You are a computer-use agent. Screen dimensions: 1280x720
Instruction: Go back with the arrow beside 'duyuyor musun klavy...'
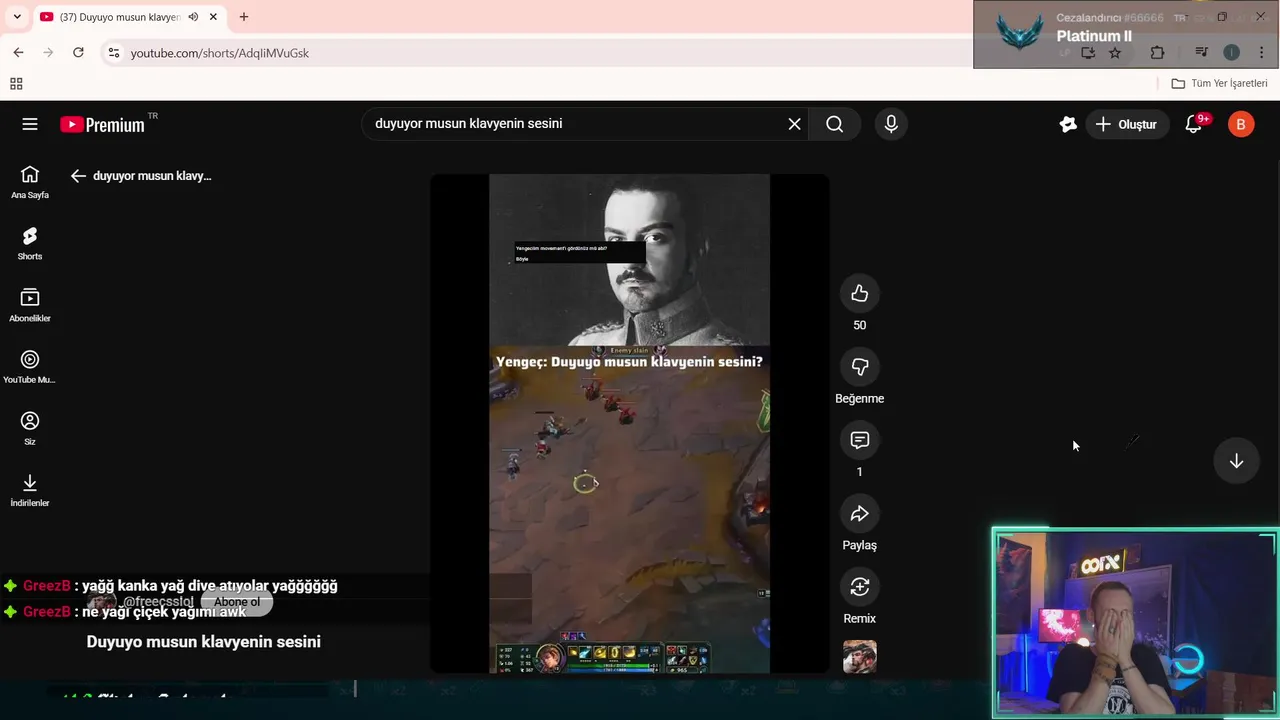point(78,176)
